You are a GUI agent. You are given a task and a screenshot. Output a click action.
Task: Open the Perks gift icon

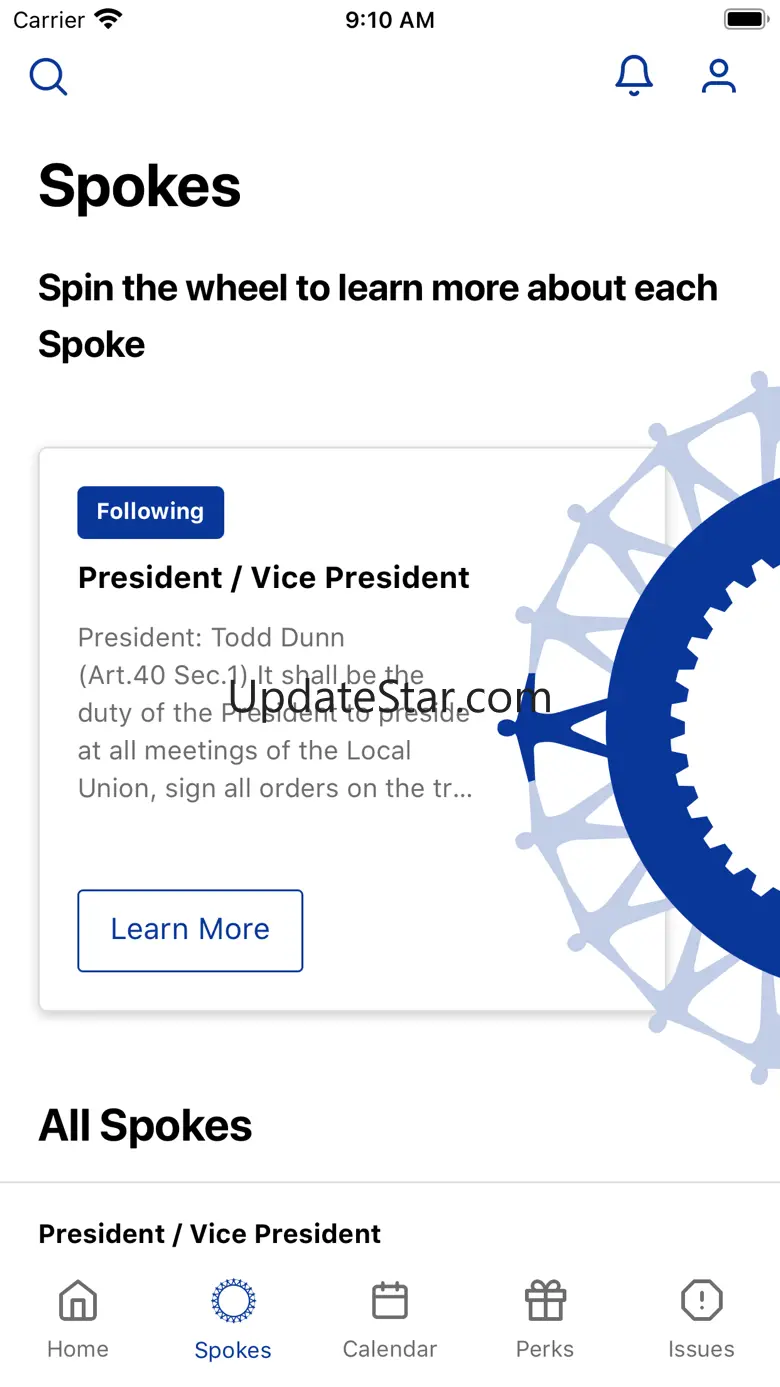[x=545, y=1301]
